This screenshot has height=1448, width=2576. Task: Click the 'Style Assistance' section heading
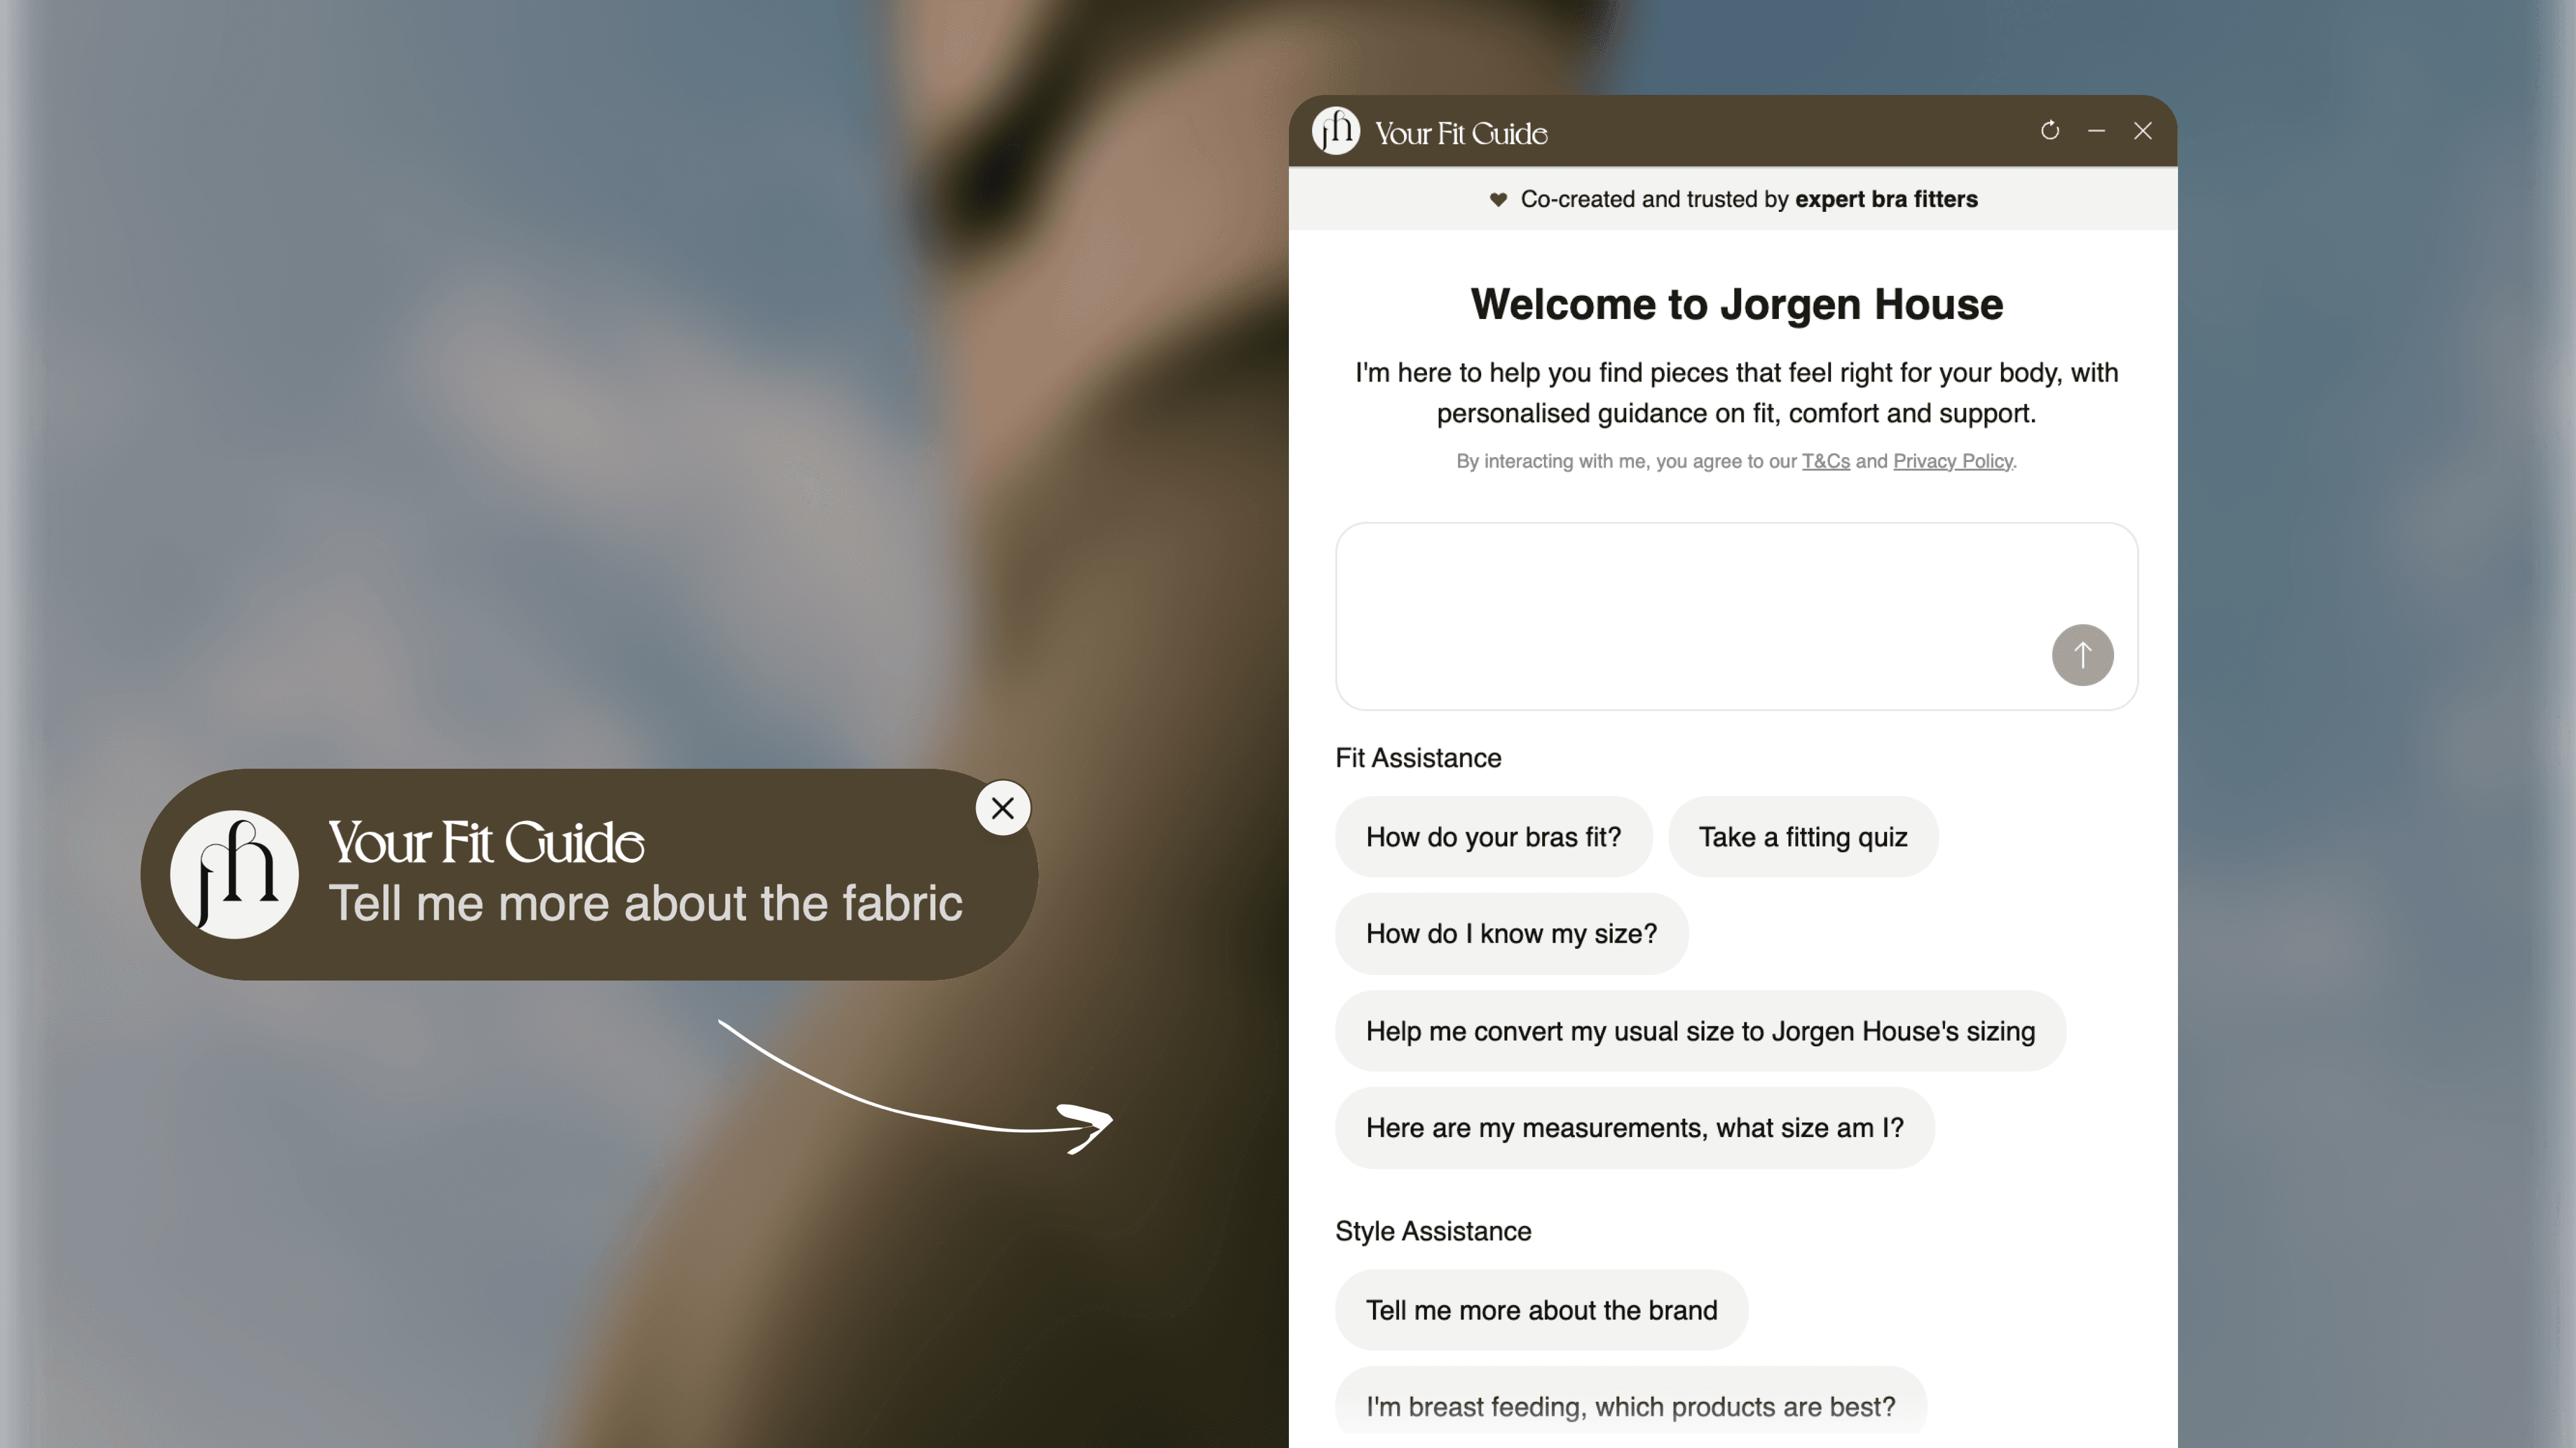click(x=1433, y=1231)
